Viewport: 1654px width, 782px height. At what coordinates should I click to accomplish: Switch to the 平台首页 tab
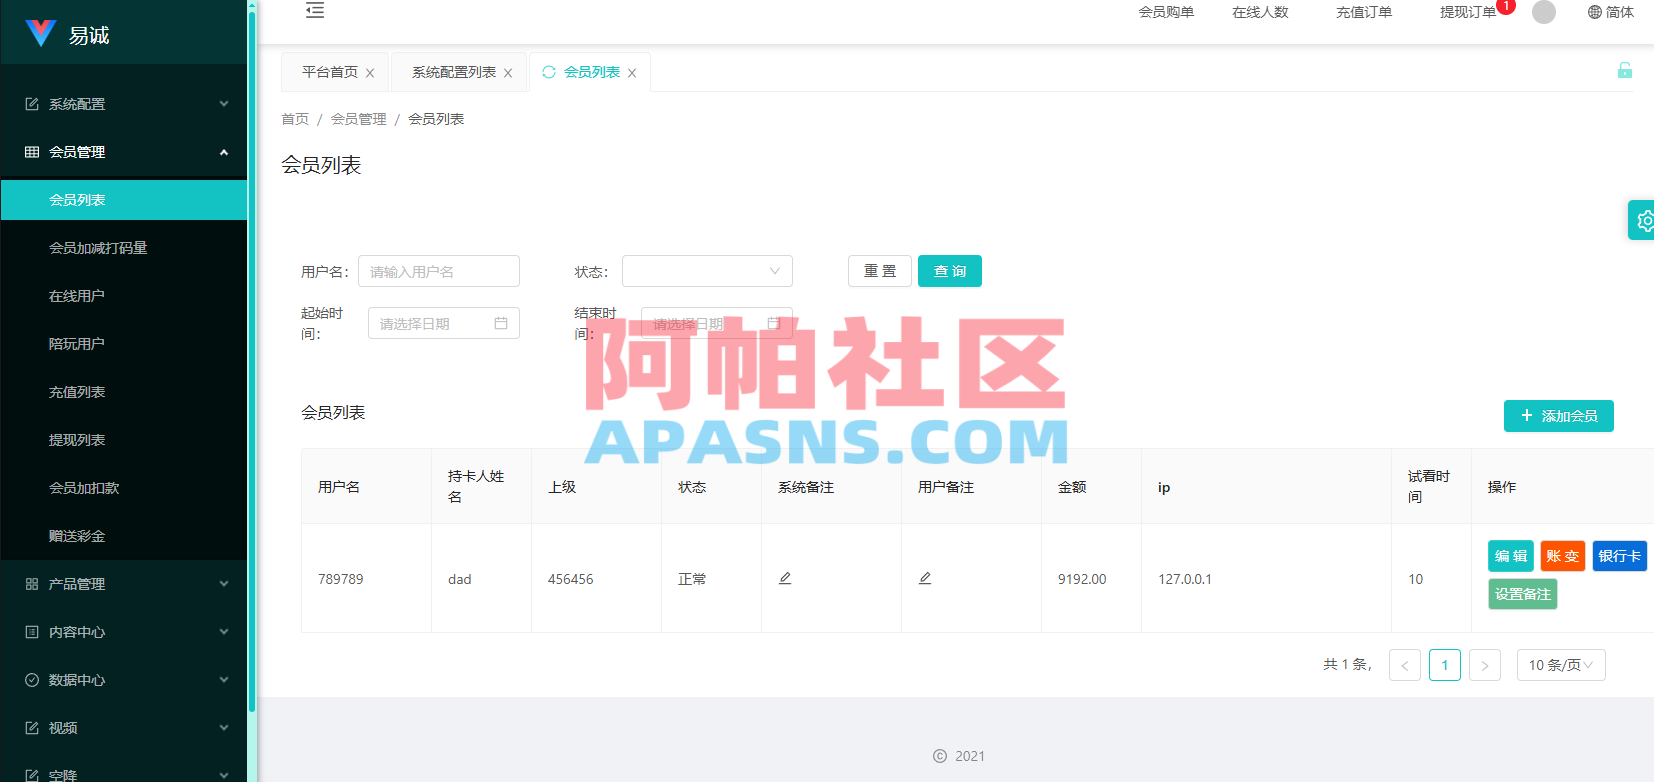(330, 72)
